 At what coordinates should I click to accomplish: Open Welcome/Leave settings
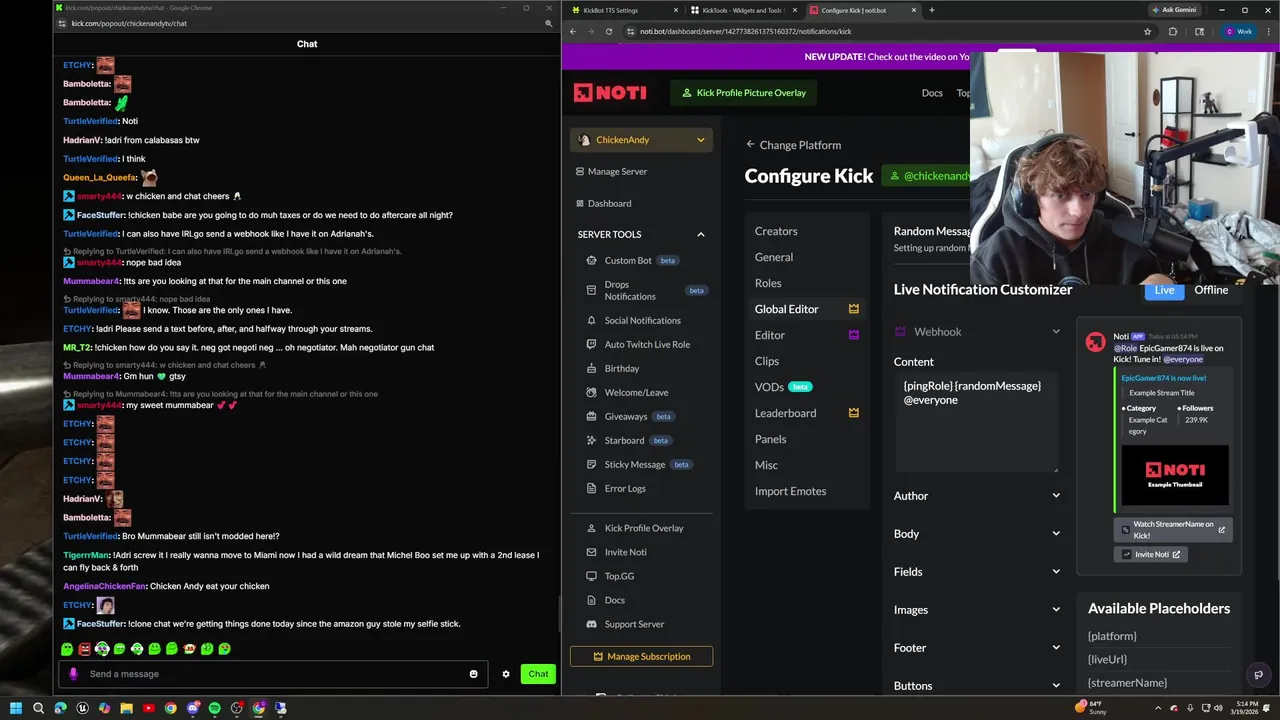pyautogui.click(x=636, y=392)
